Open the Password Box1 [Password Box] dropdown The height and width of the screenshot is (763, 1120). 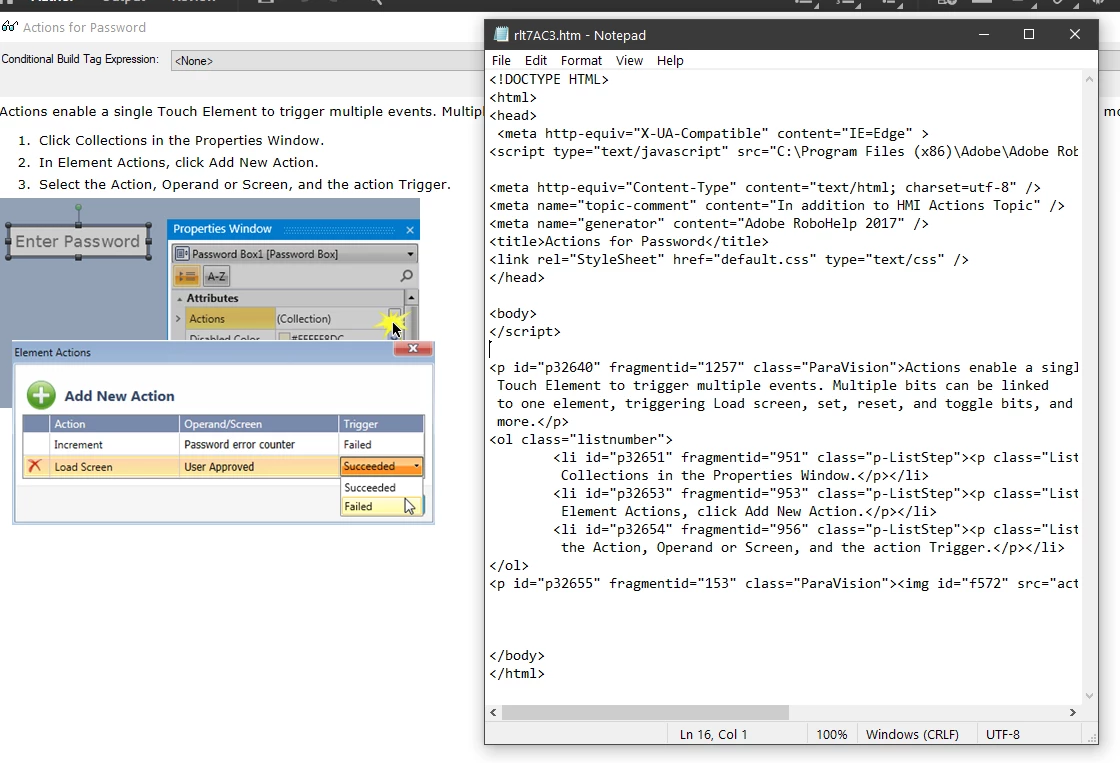pyautogui.click(x=410, y=254)
